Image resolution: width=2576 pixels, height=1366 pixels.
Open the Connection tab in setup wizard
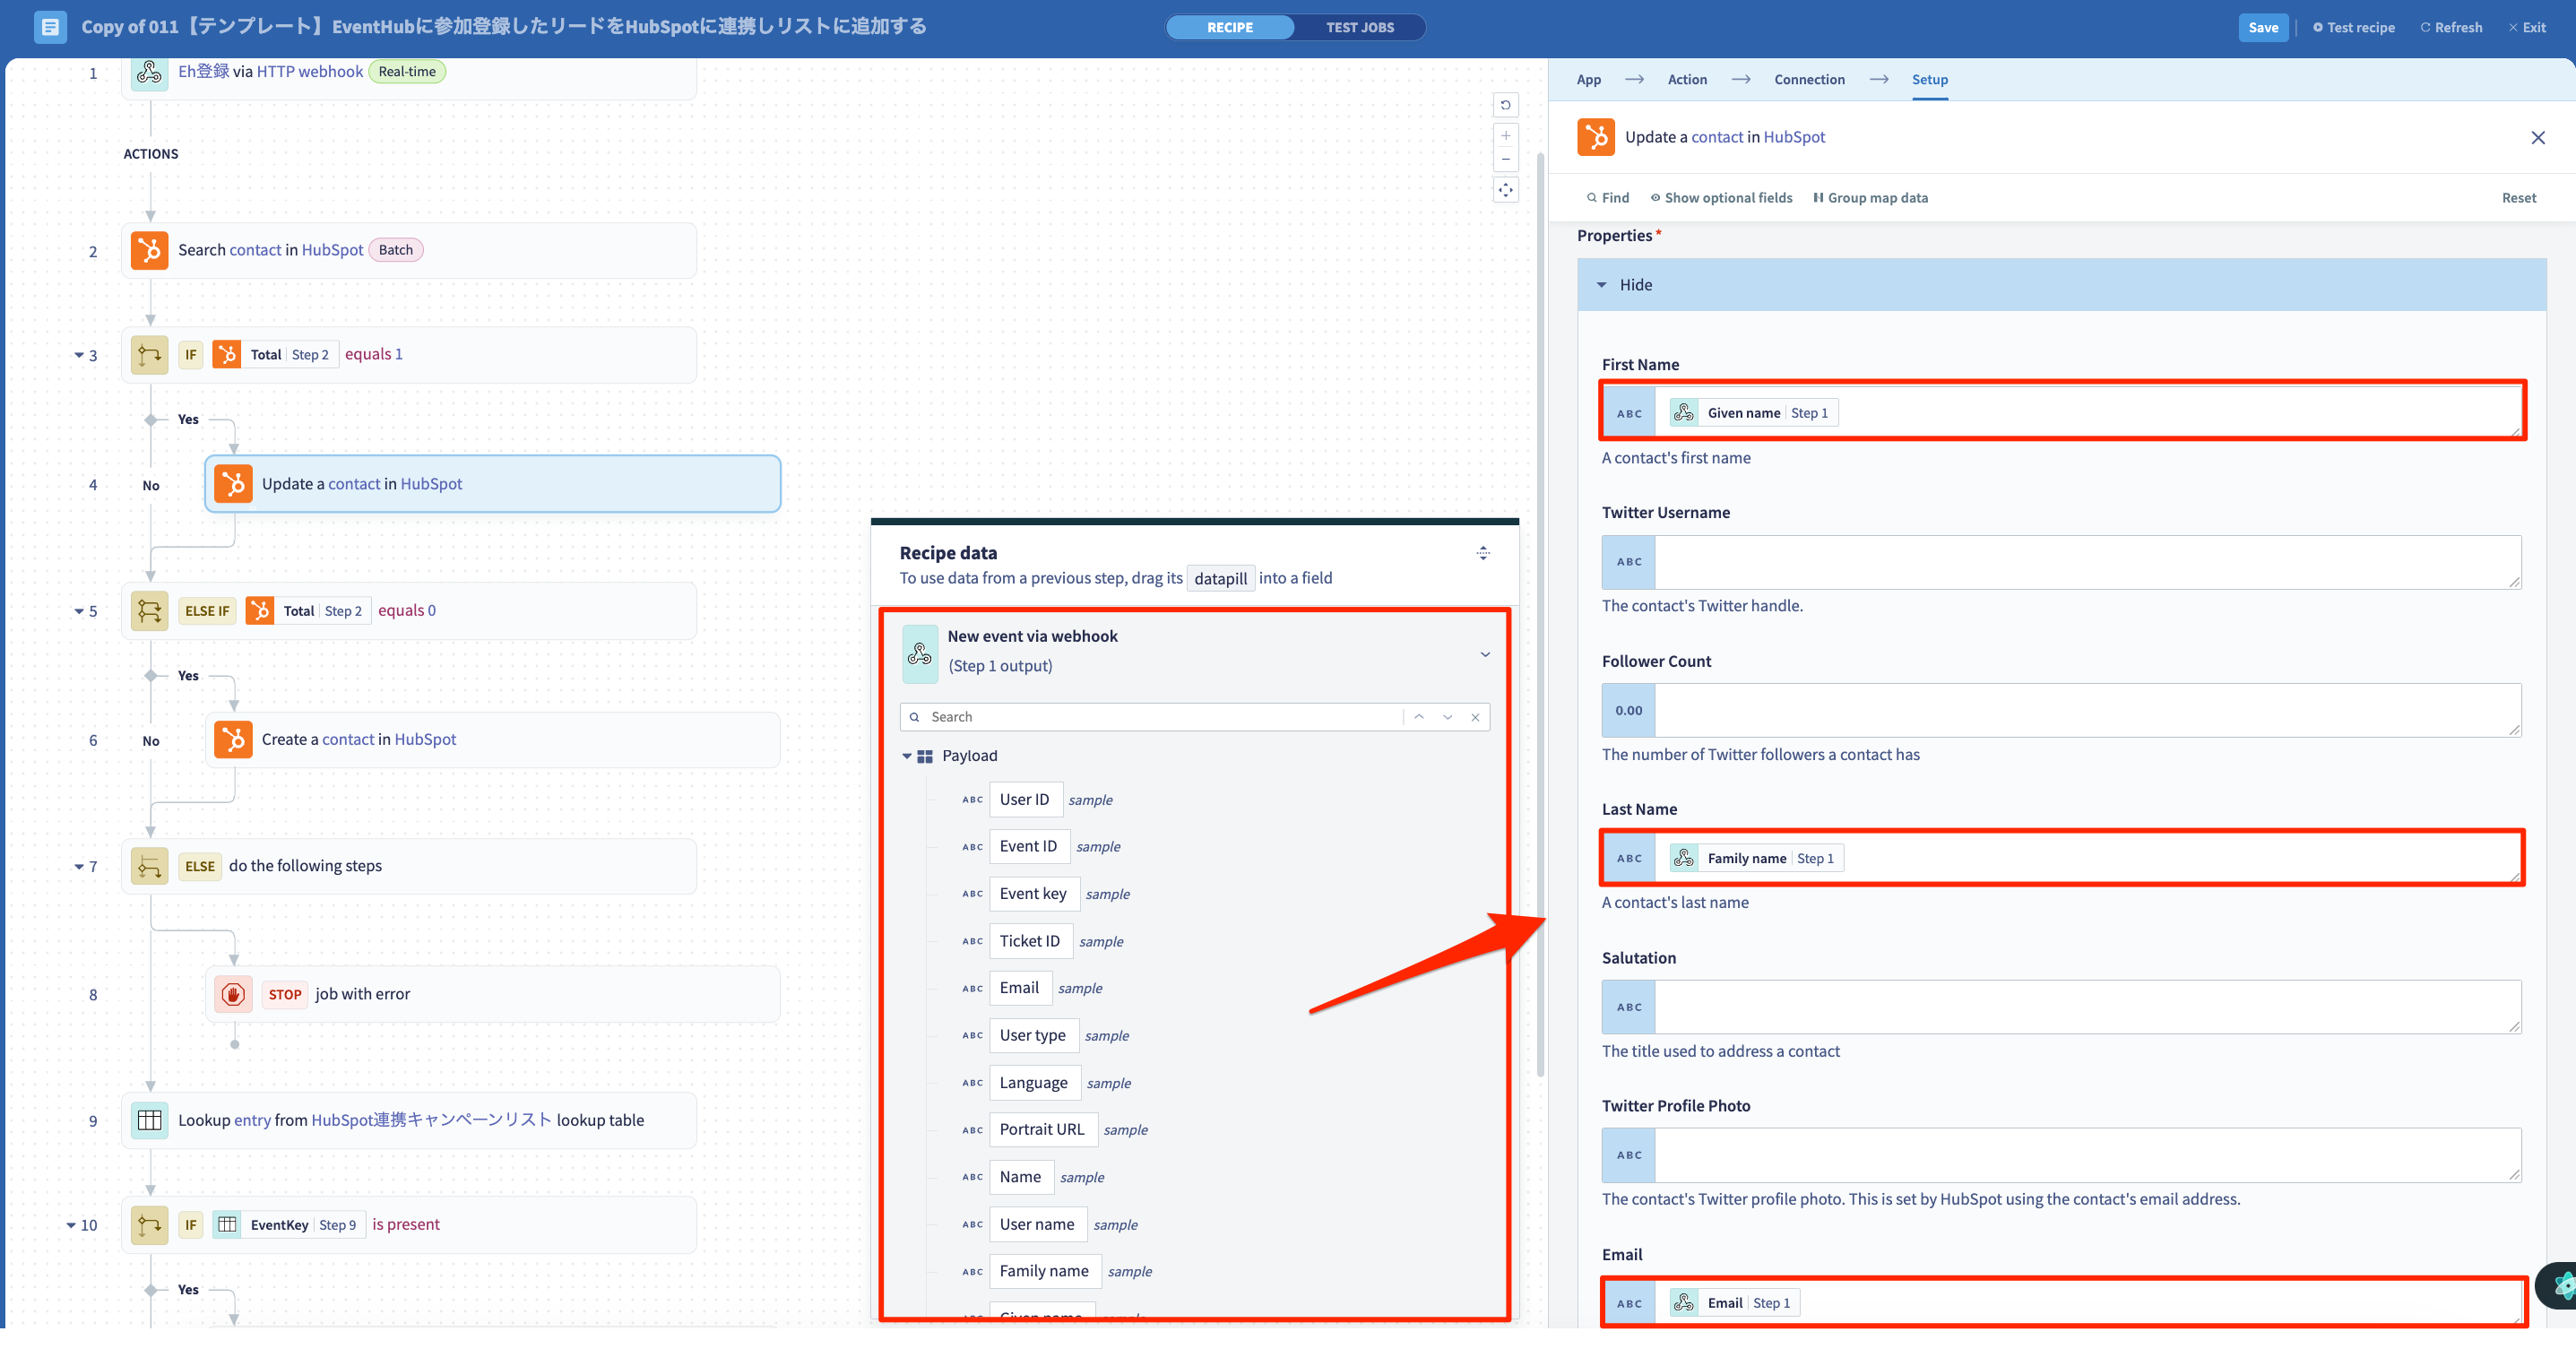[1809, 80]
